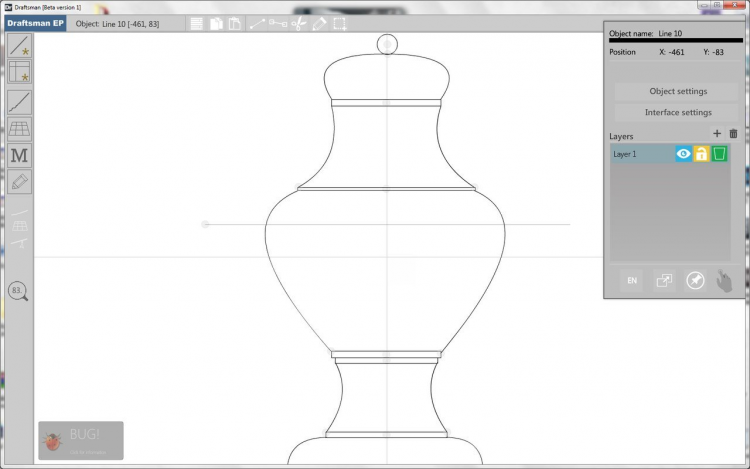750x469 pixels.
Task: Select the perspective grid tool
Action: (20, 129)
